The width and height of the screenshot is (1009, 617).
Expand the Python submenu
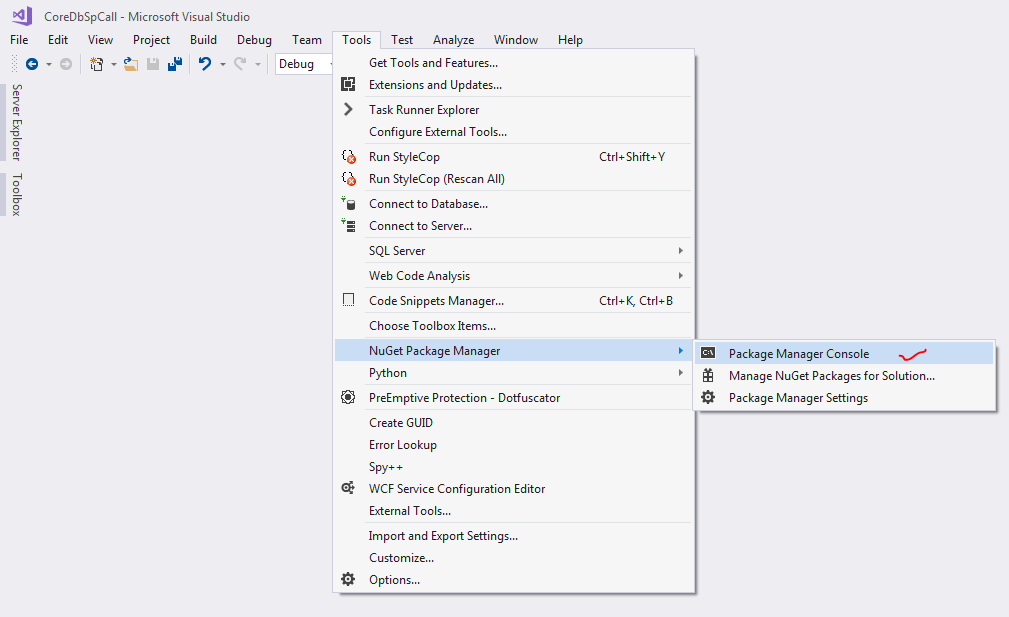[x=388, y=373]
